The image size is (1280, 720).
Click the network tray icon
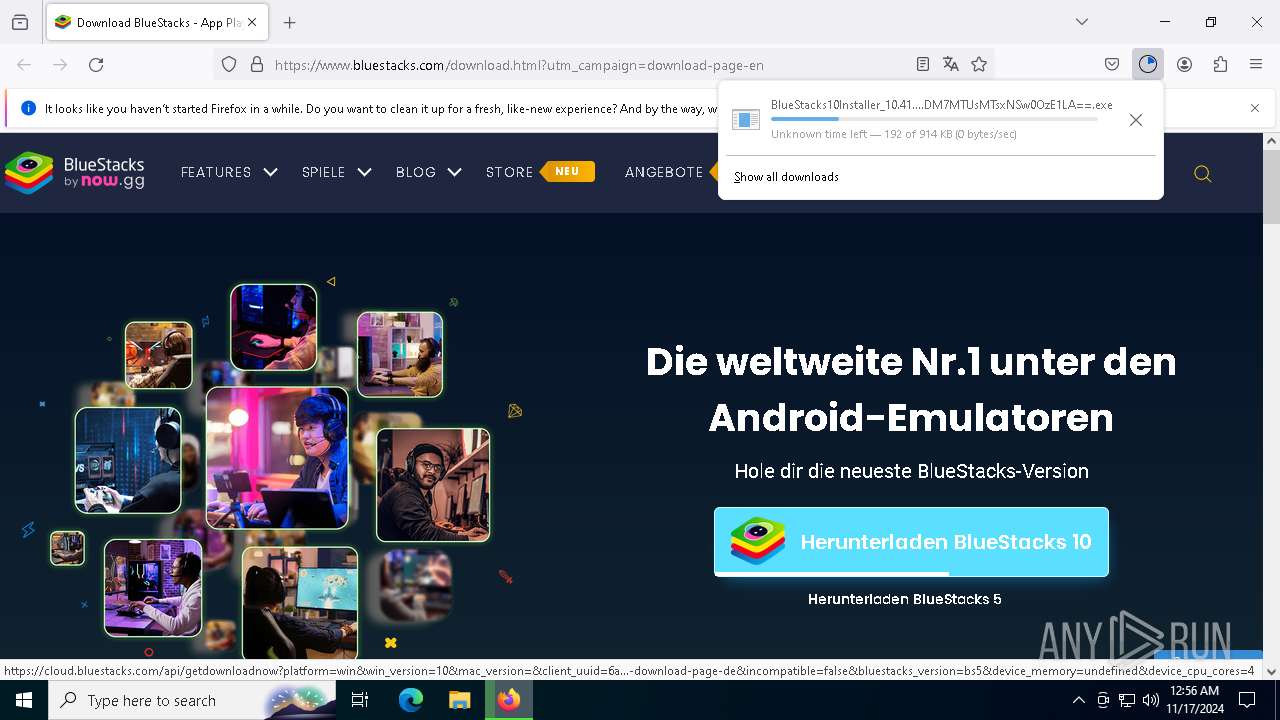coord(1127,700)
